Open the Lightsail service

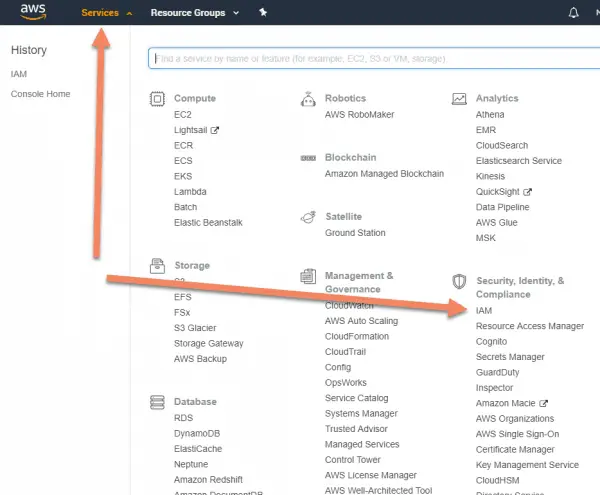191,130
